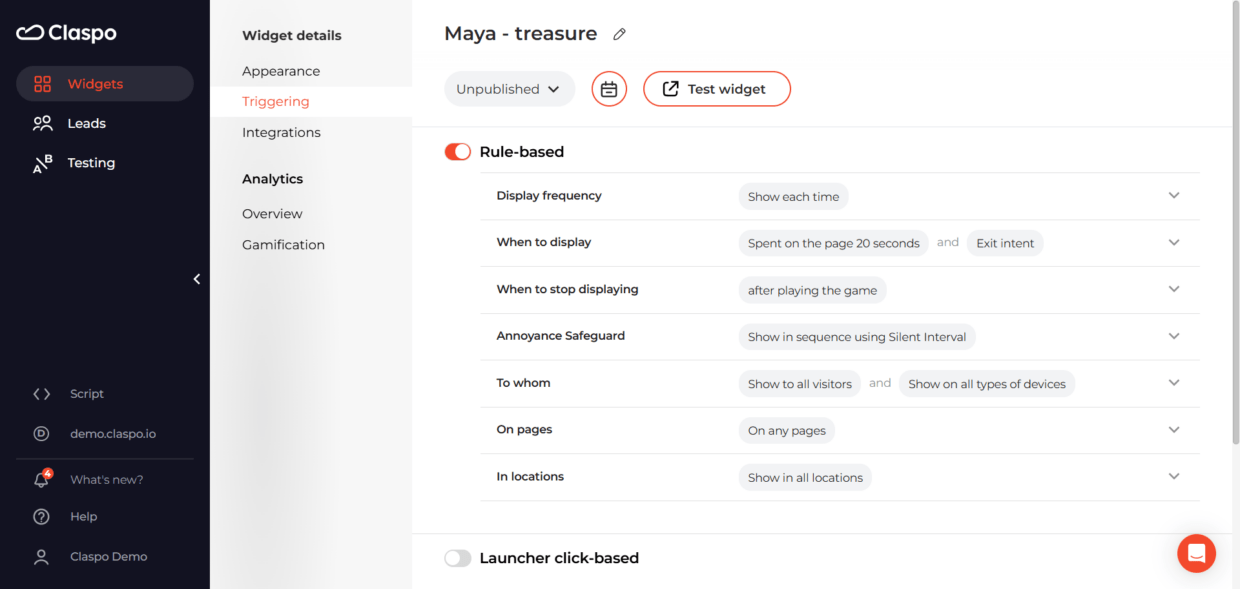Open the Help question mark item
1240x589 pixels.
tap(83, 517)
